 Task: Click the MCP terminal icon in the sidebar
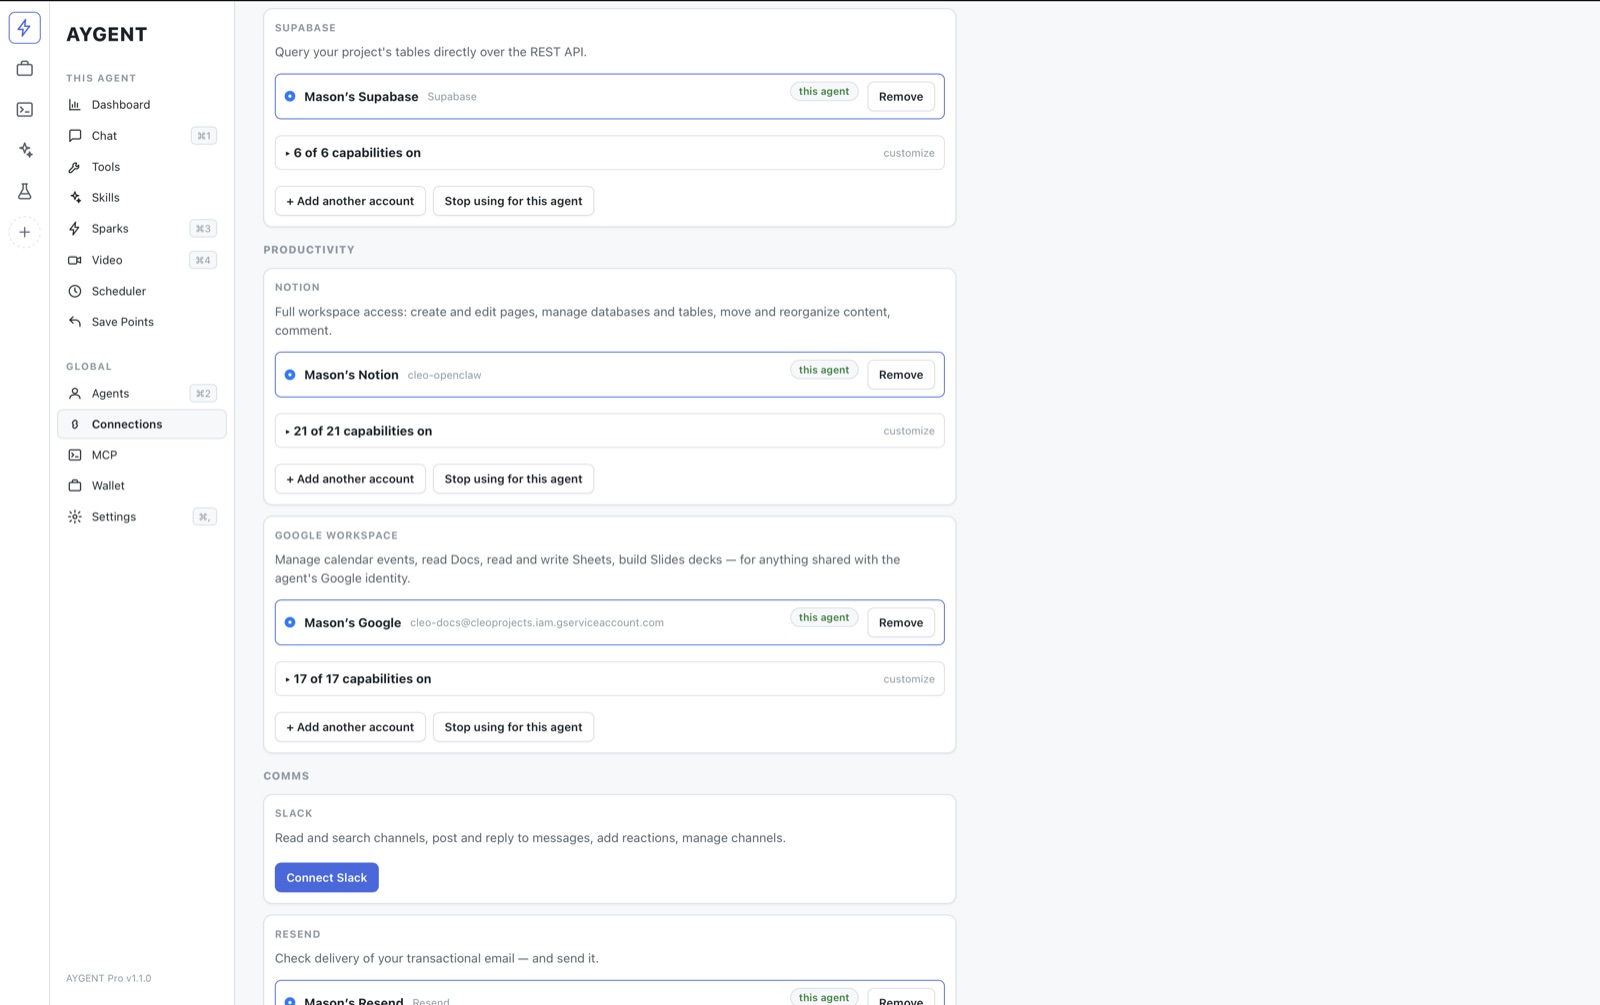[x=75, y=455]
